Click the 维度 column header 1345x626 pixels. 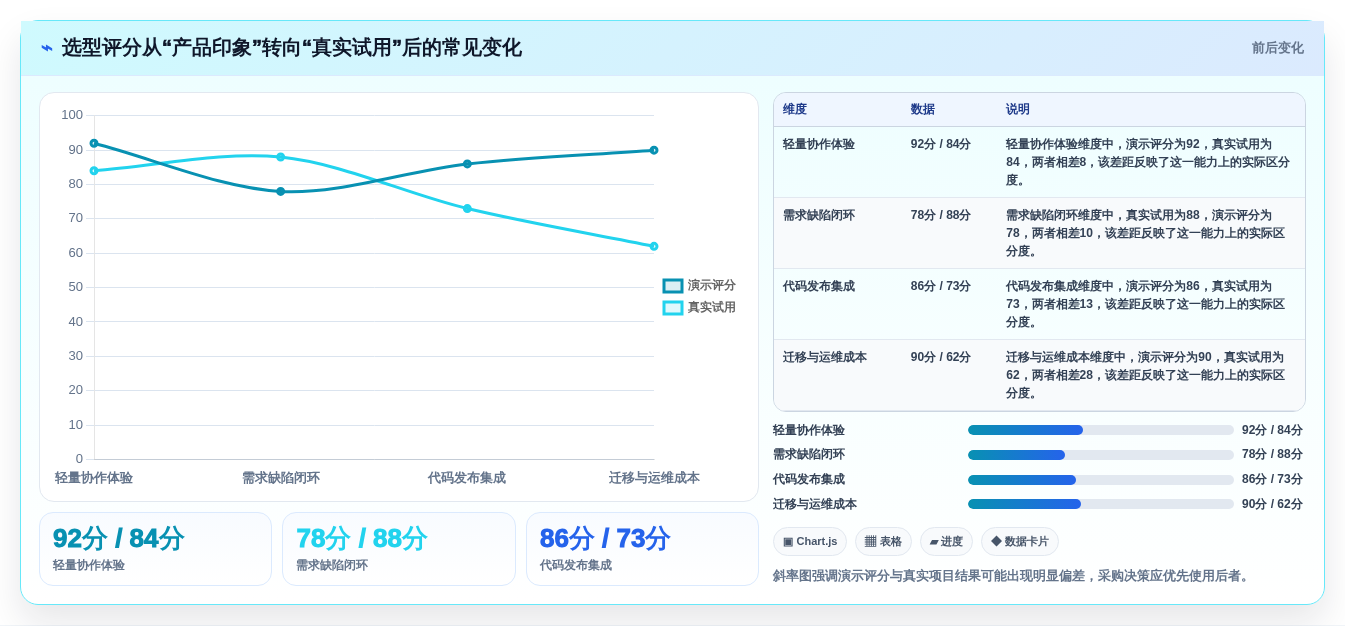[795, 110]
